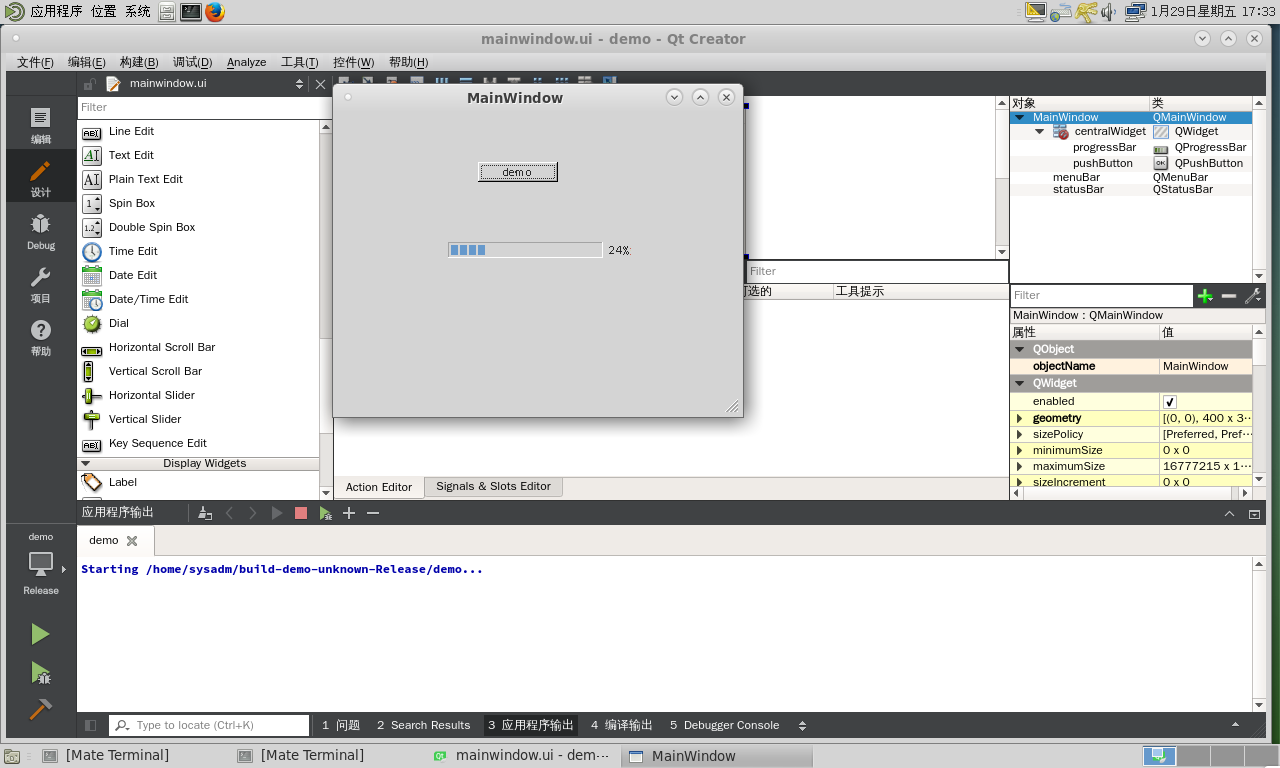Stop the running program with red square

point(301,513)
